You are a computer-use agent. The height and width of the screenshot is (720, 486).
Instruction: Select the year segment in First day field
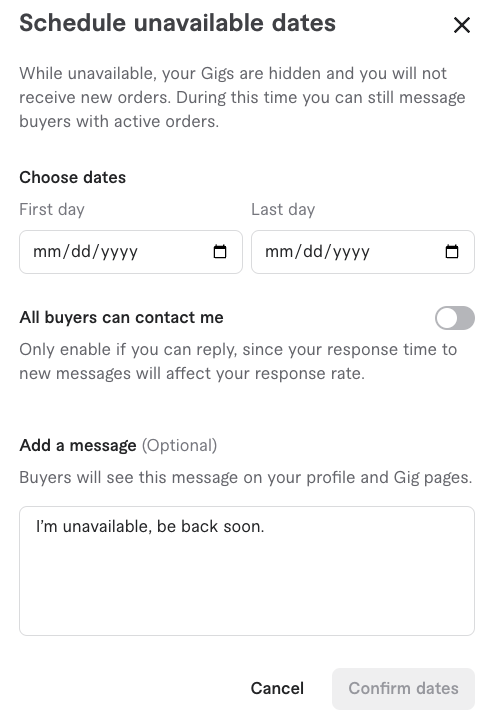(x=119, y=252)
